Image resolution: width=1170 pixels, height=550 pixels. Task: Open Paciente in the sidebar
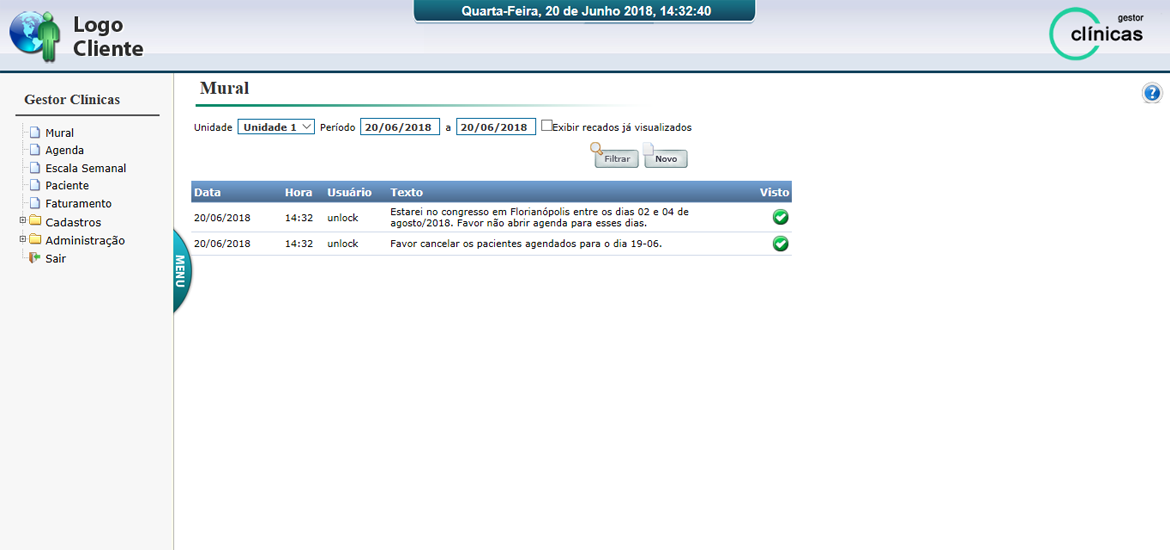click(67, 185)
